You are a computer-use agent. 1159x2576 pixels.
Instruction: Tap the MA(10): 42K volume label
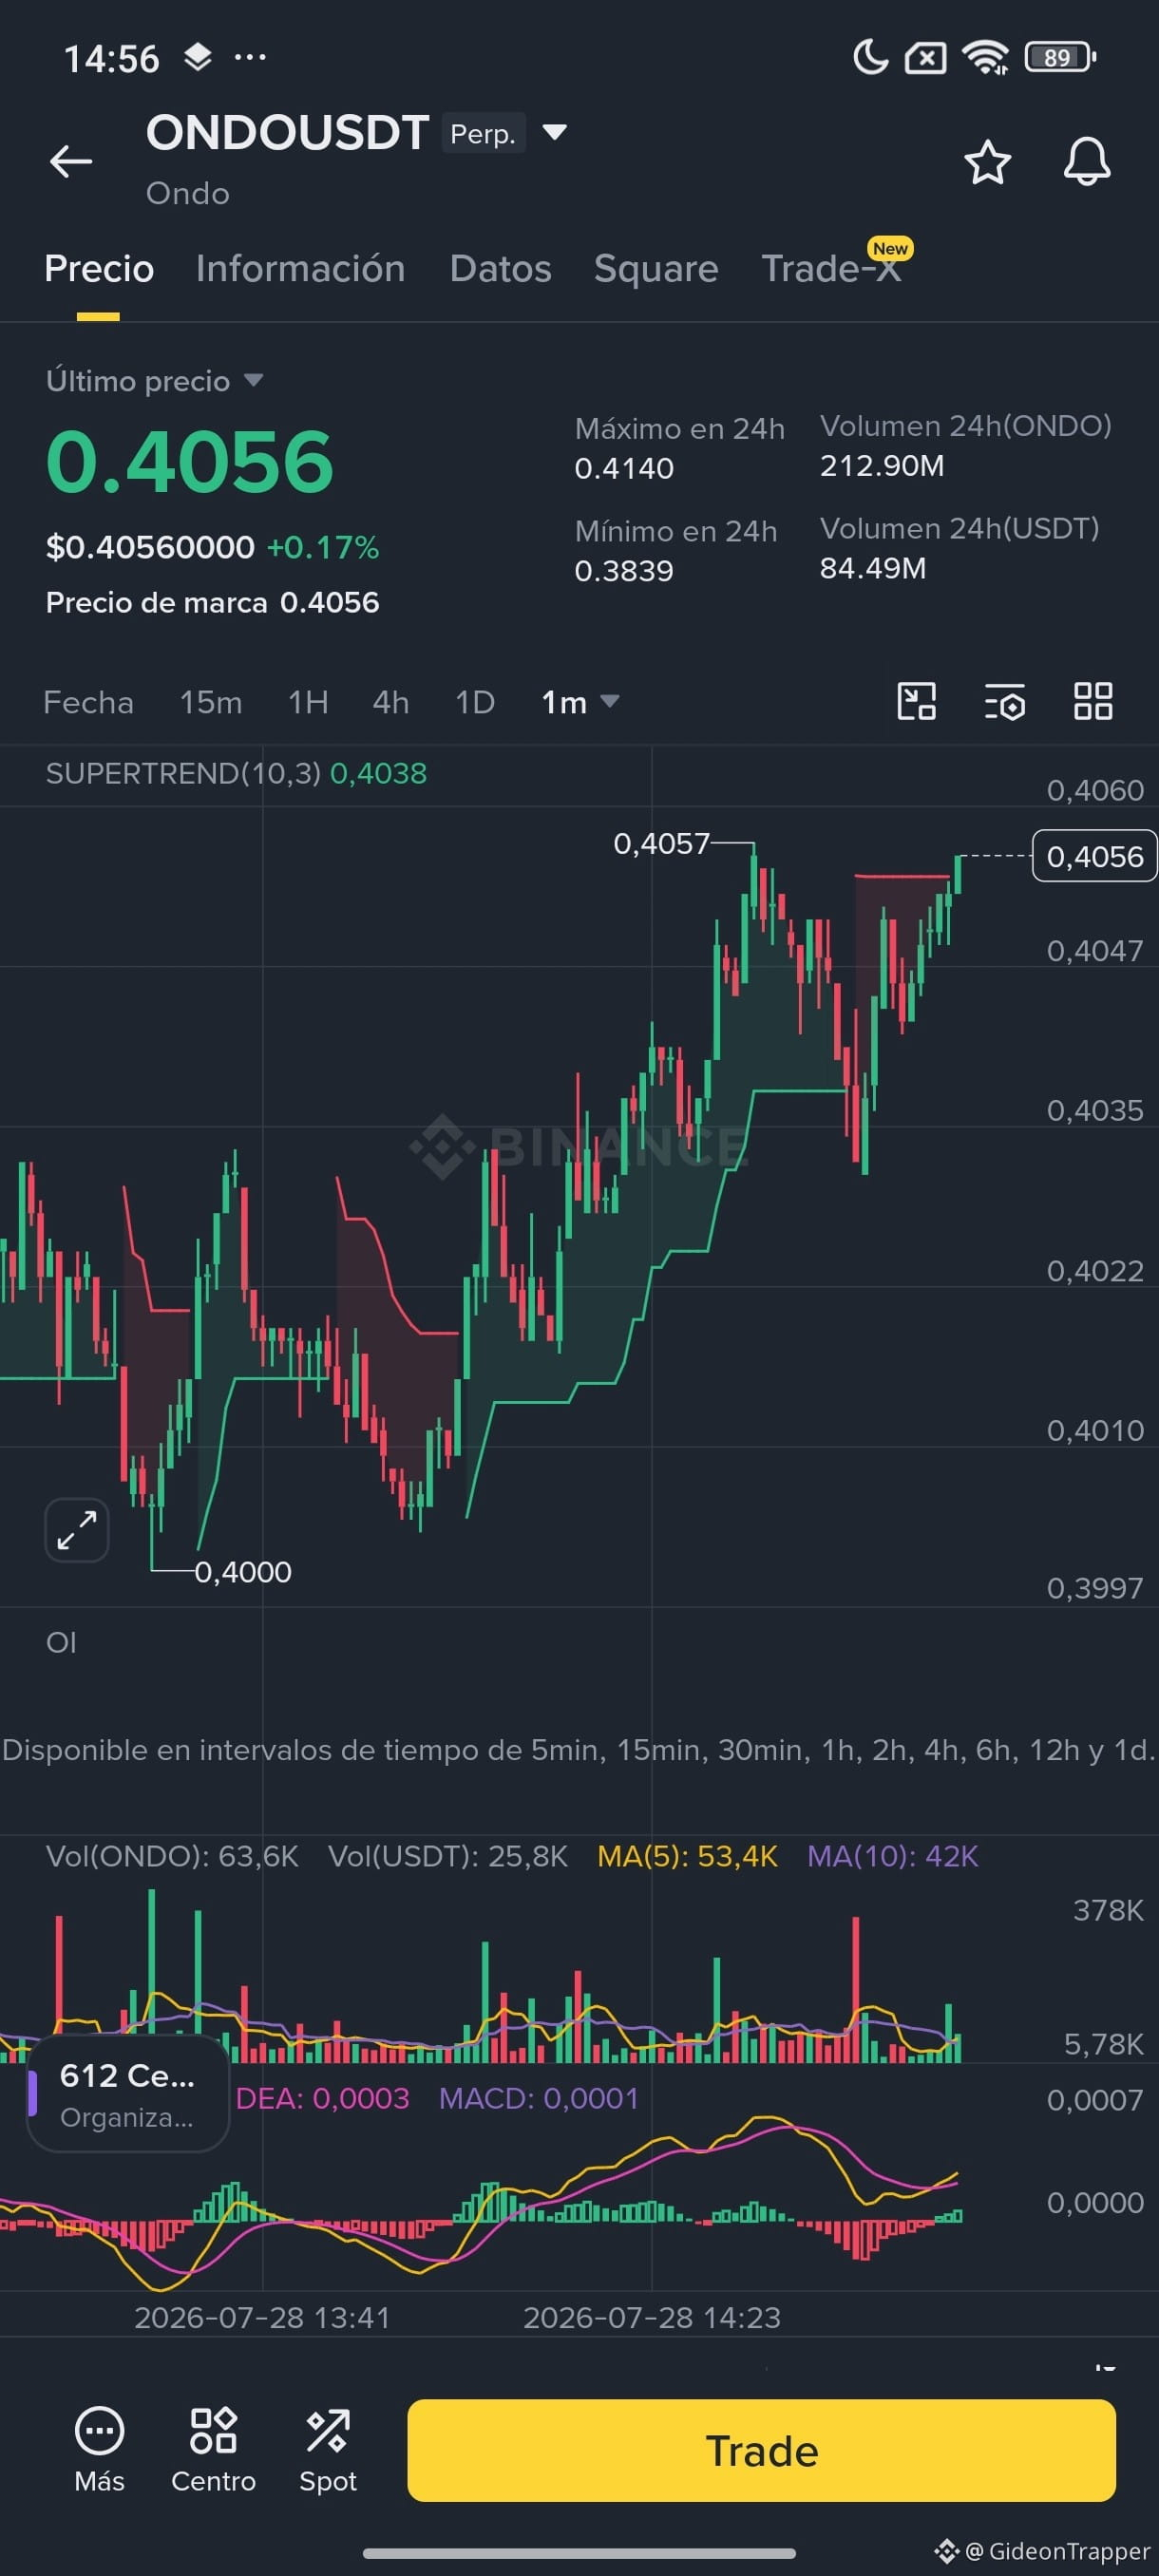click(893, 1856)
